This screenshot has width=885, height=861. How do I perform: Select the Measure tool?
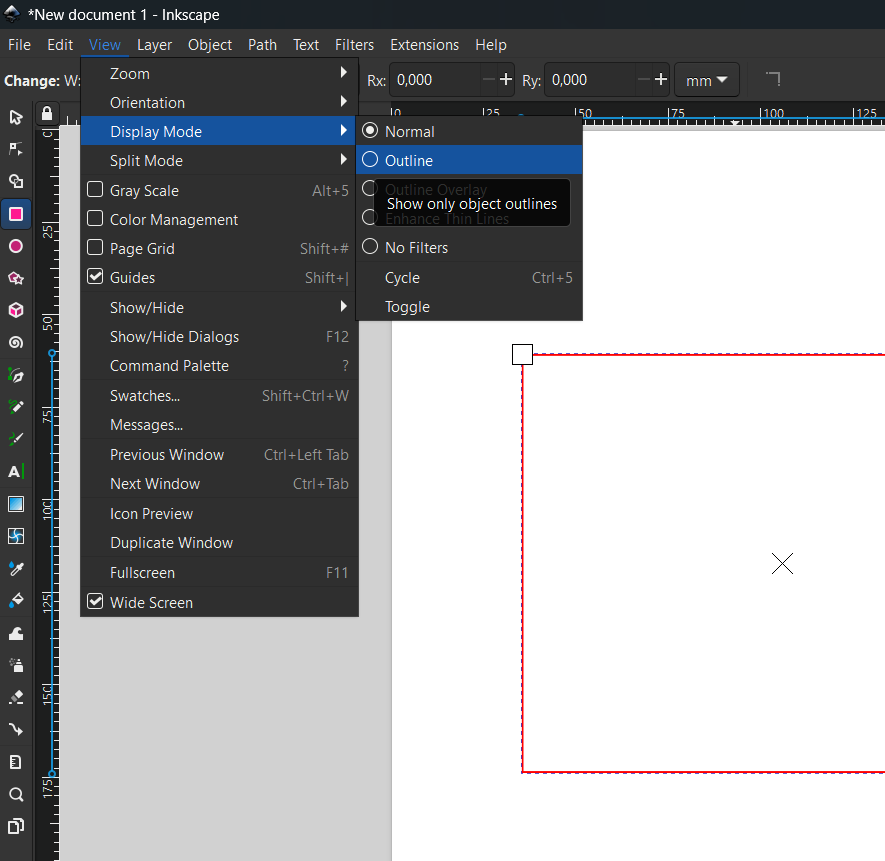16,762
